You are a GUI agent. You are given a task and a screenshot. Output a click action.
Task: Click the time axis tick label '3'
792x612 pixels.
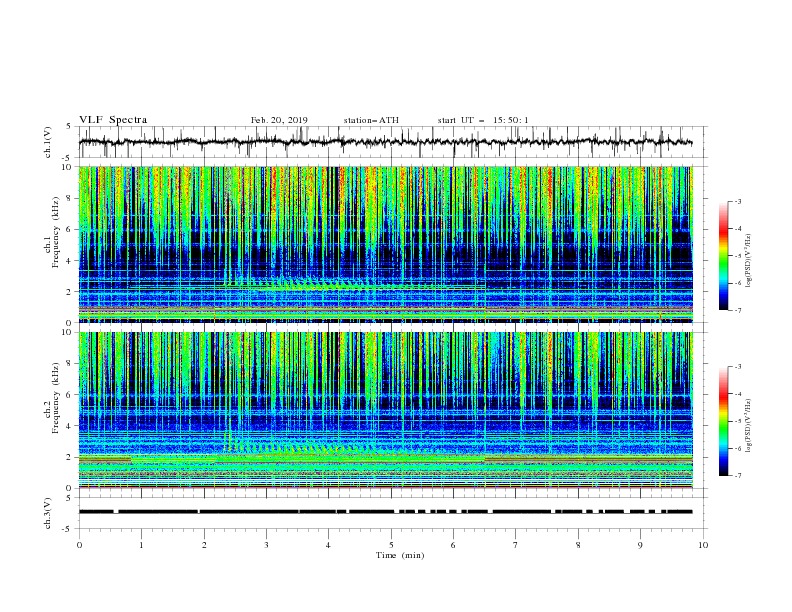tap(266, 545)
